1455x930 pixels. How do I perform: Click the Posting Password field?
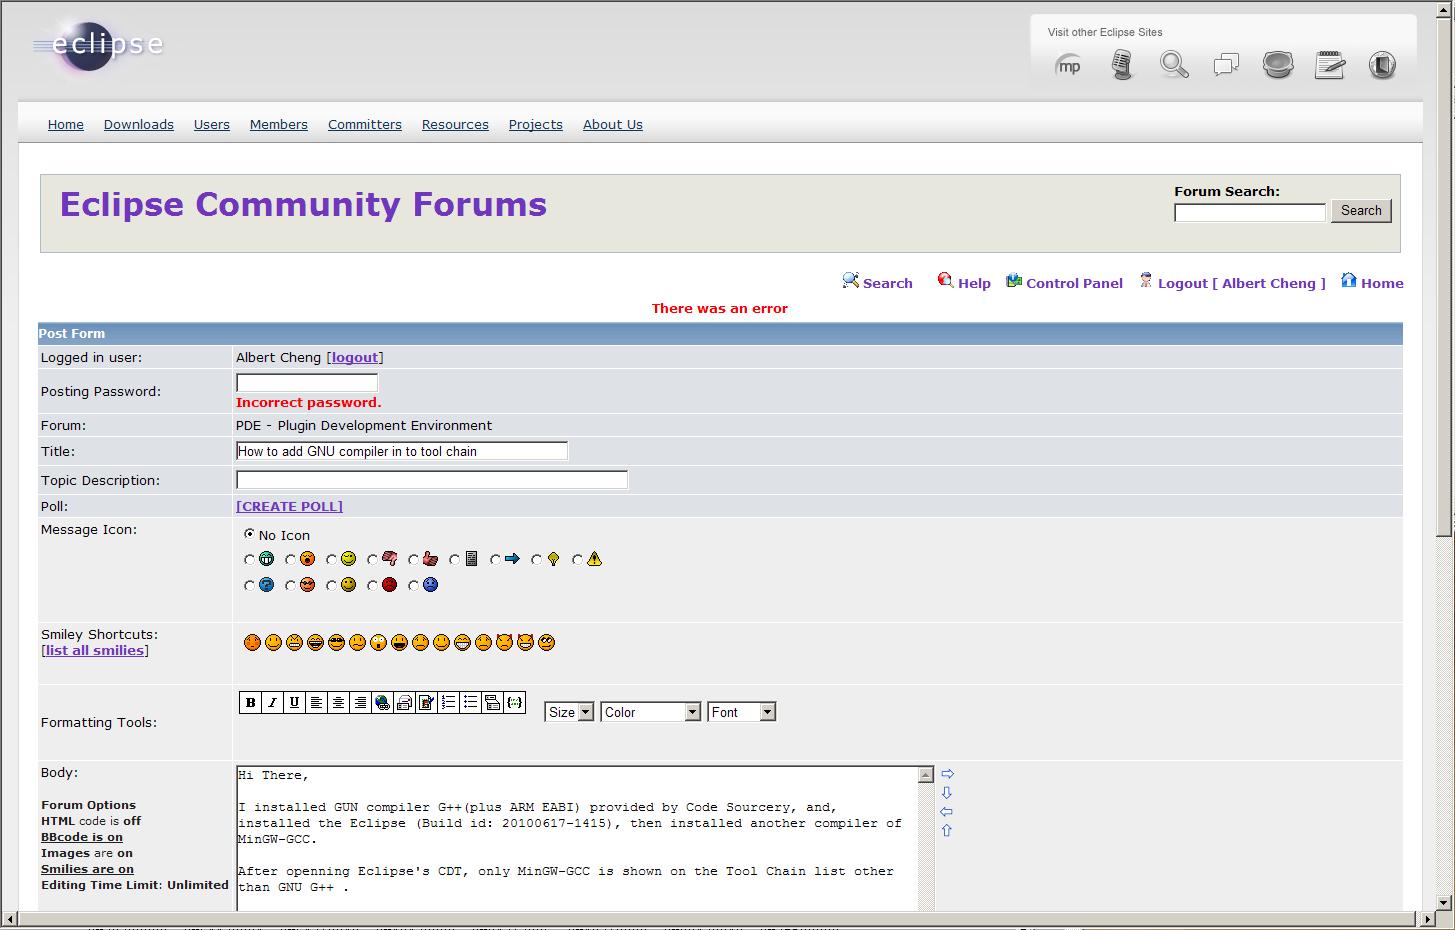pos(307,383)
